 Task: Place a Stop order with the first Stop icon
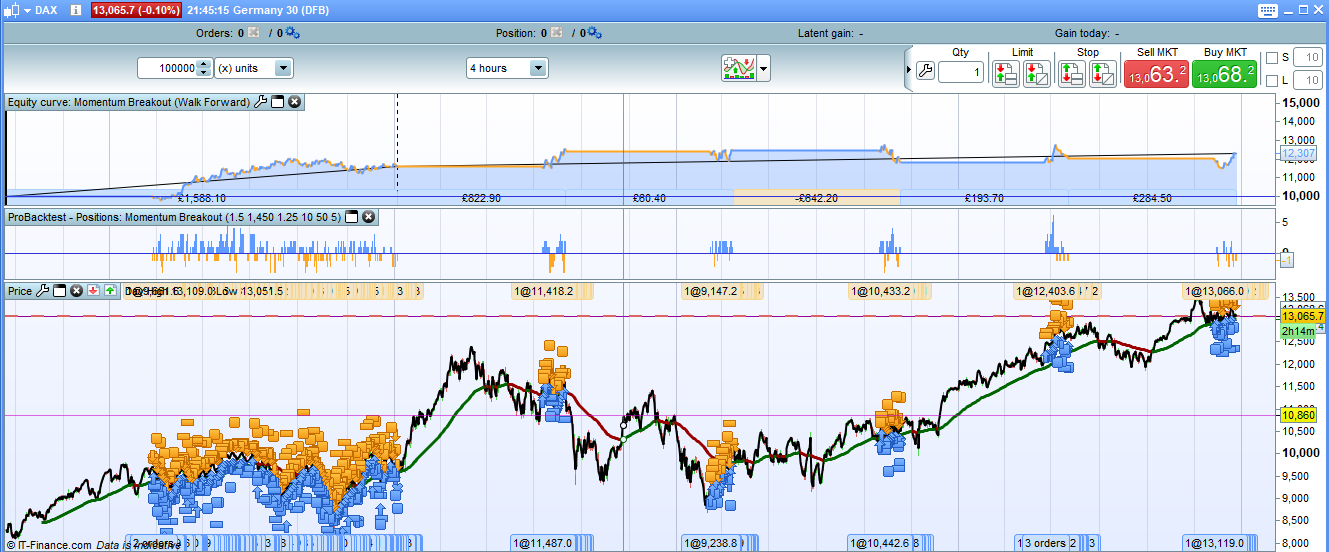1071,73
